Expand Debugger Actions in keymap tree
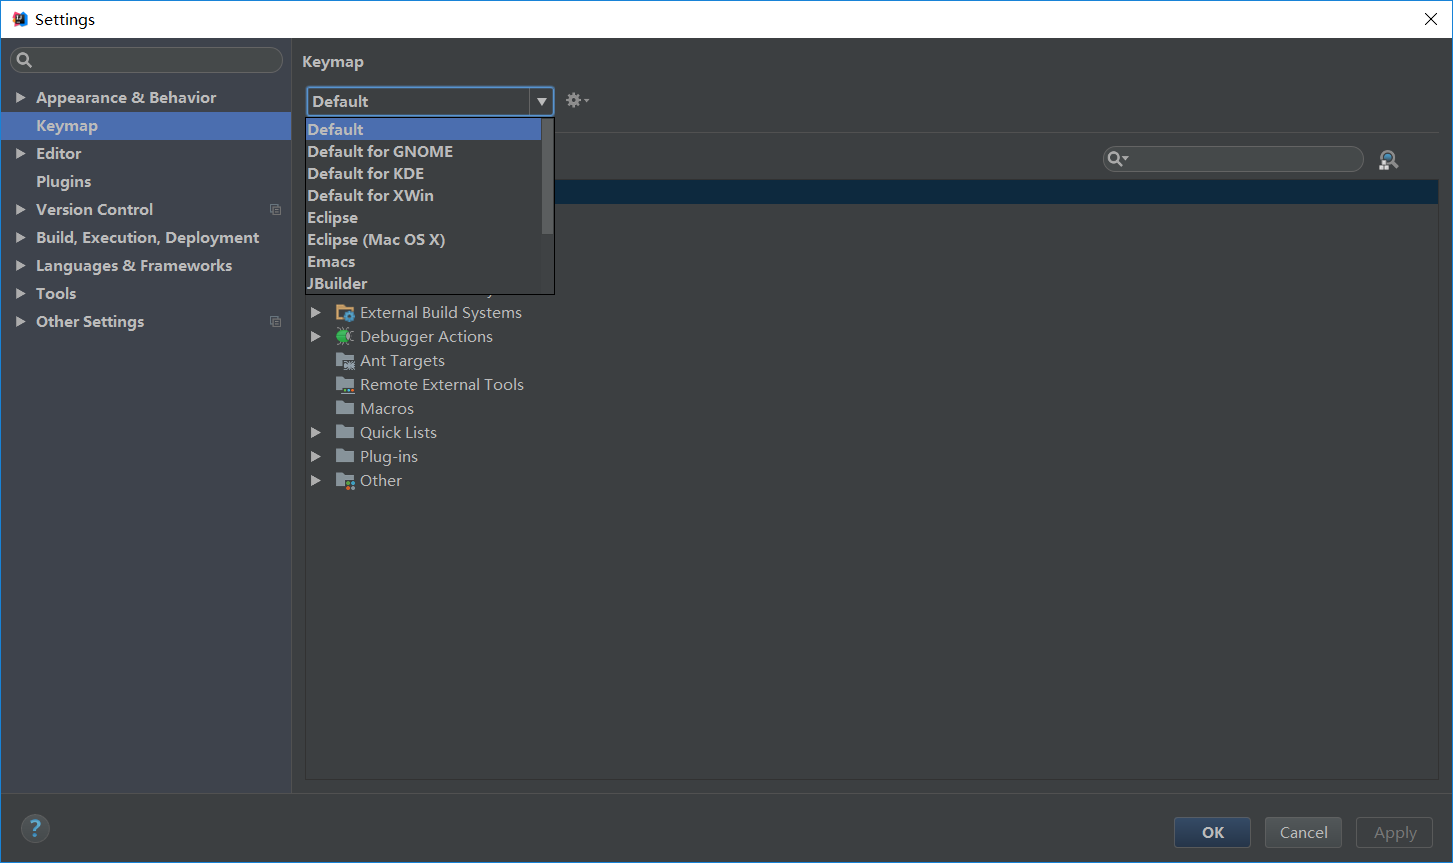 [x=316, y=337]
